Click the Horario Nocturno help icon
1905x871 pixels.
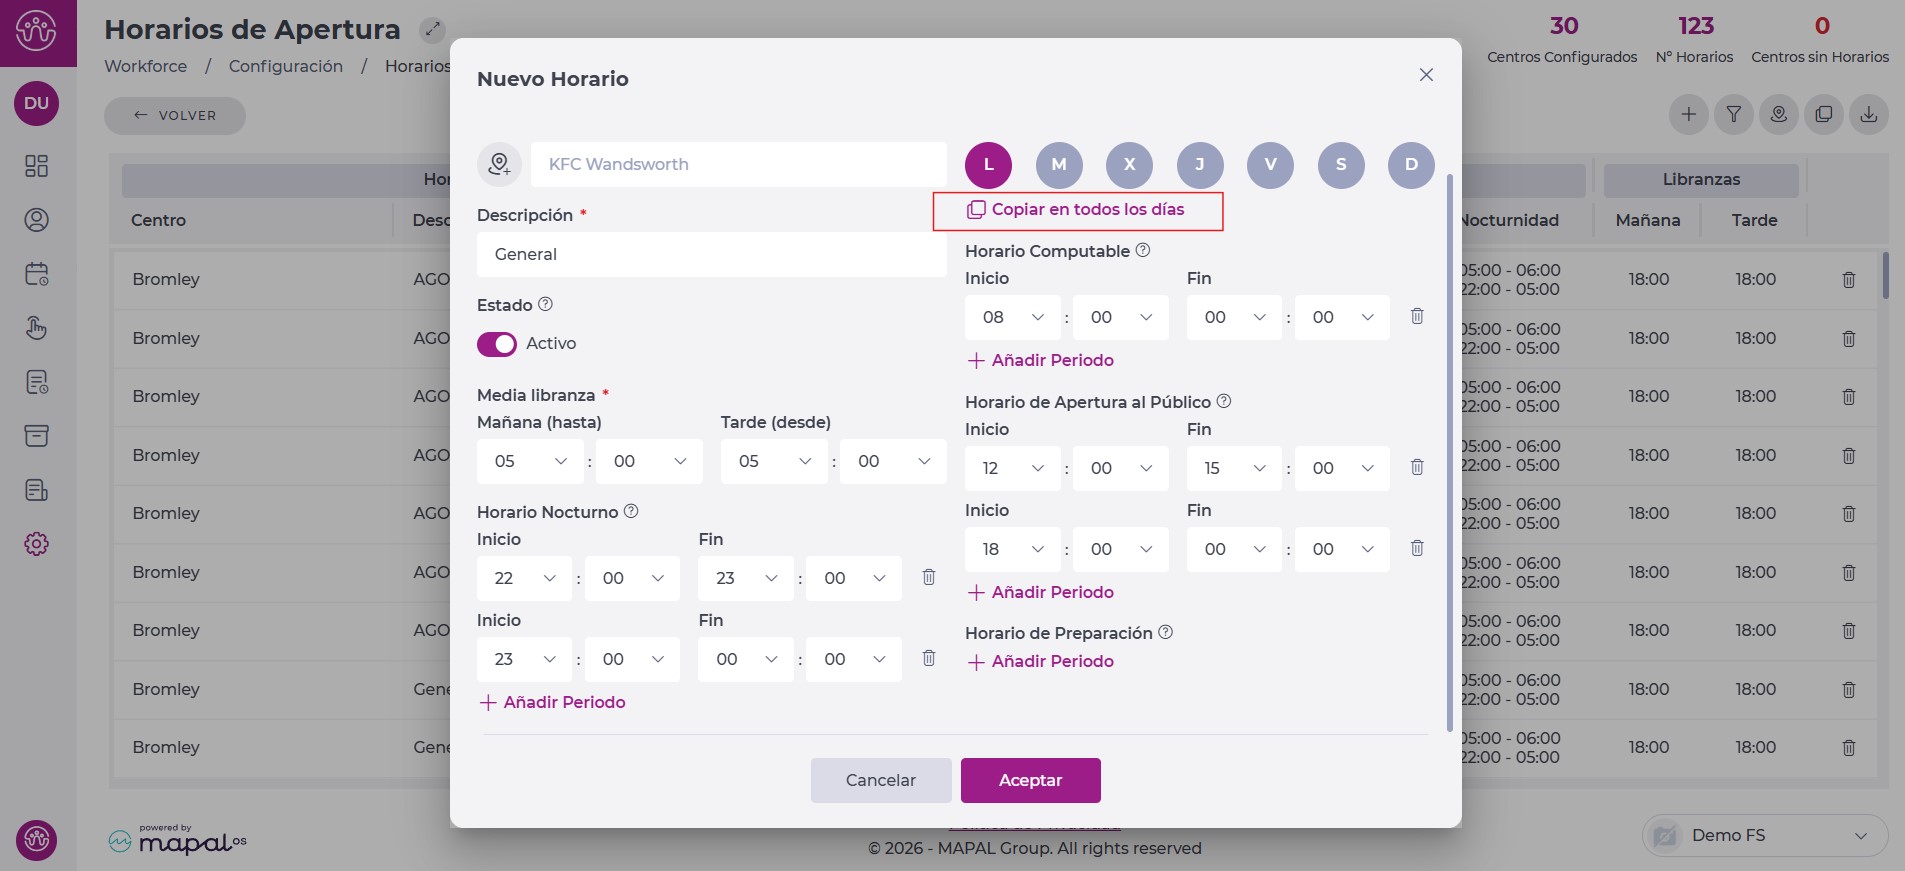click(x=631, y=511)
